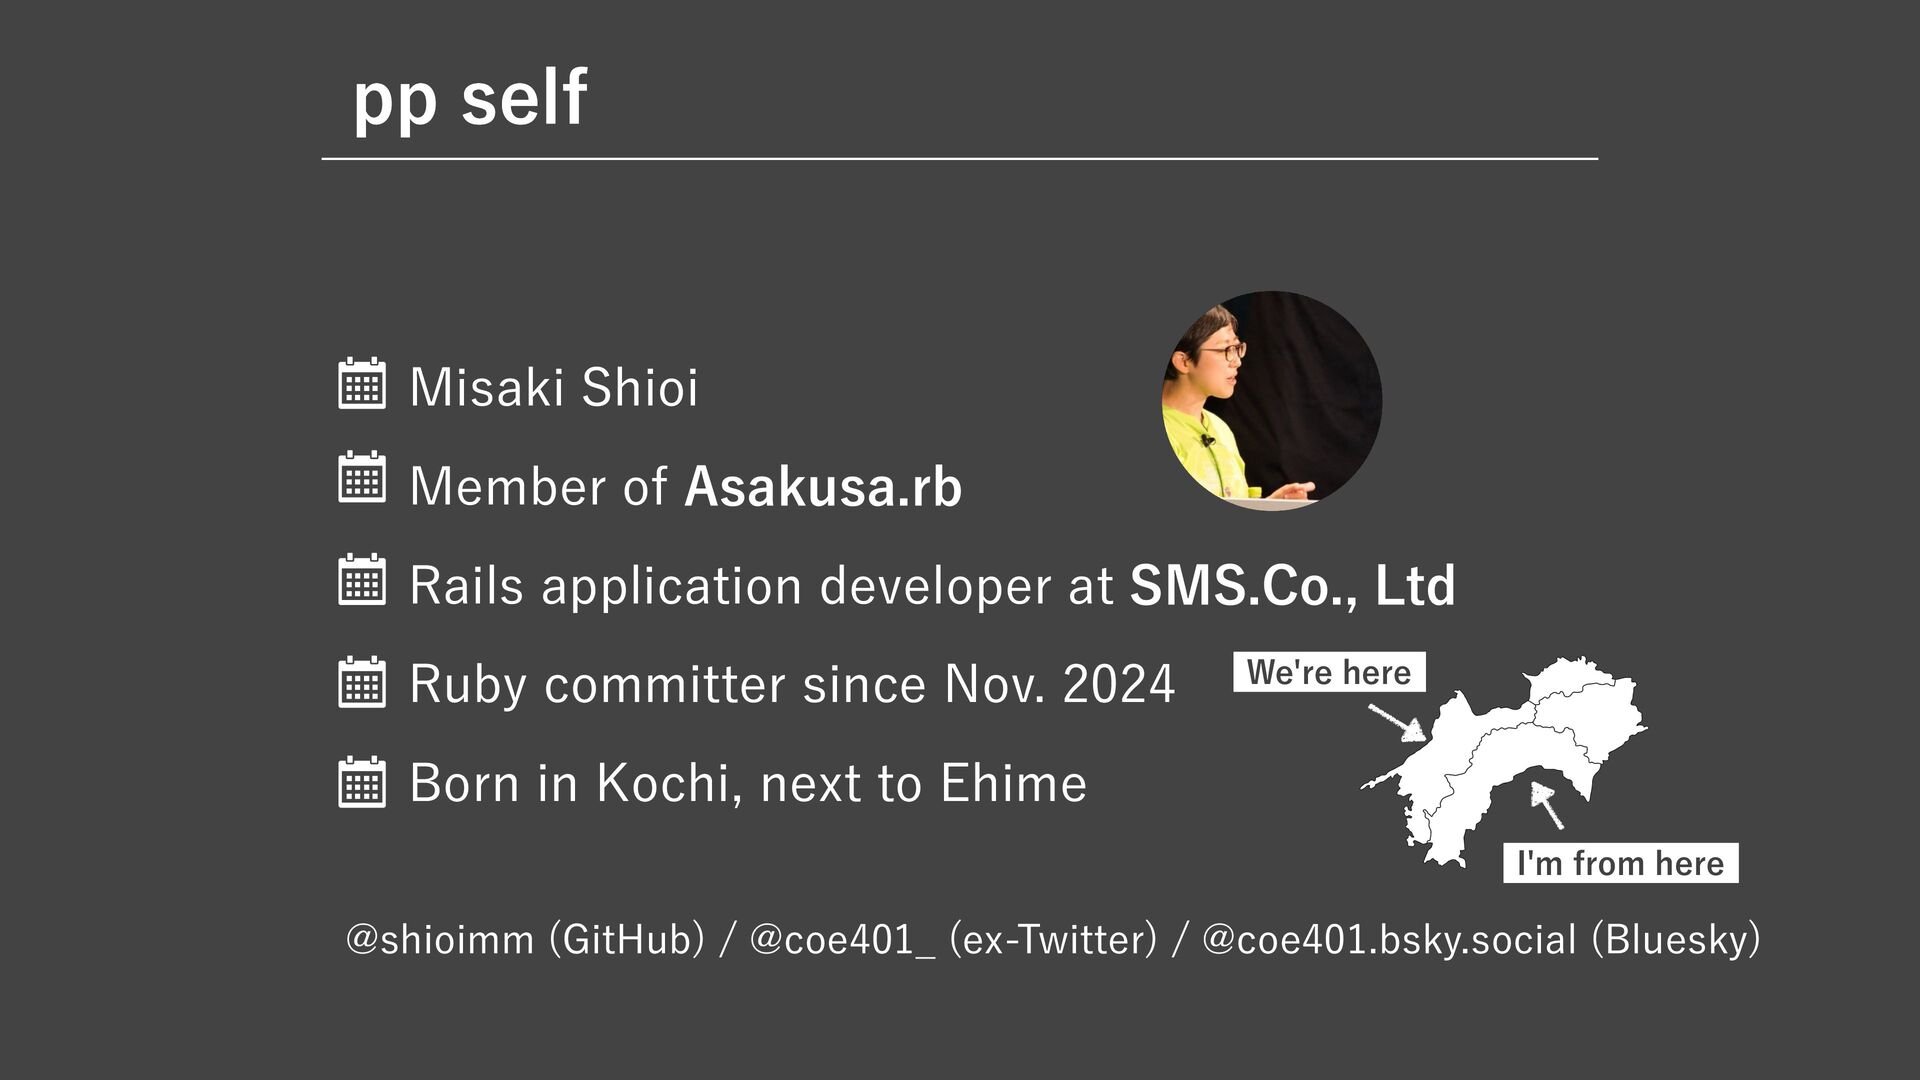This screenshot has height=1080, width=1920.
Task: Click the Misaki Shioi name text
Action: [x=553, y=388]
